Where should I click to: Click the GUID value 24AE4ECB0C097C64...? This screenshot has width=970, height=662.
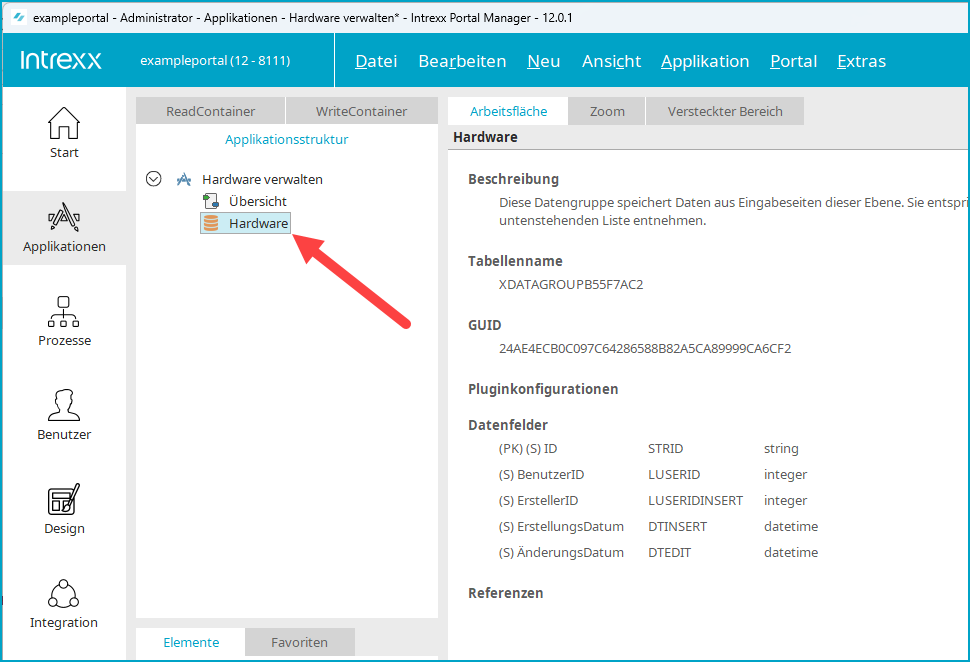645,348
